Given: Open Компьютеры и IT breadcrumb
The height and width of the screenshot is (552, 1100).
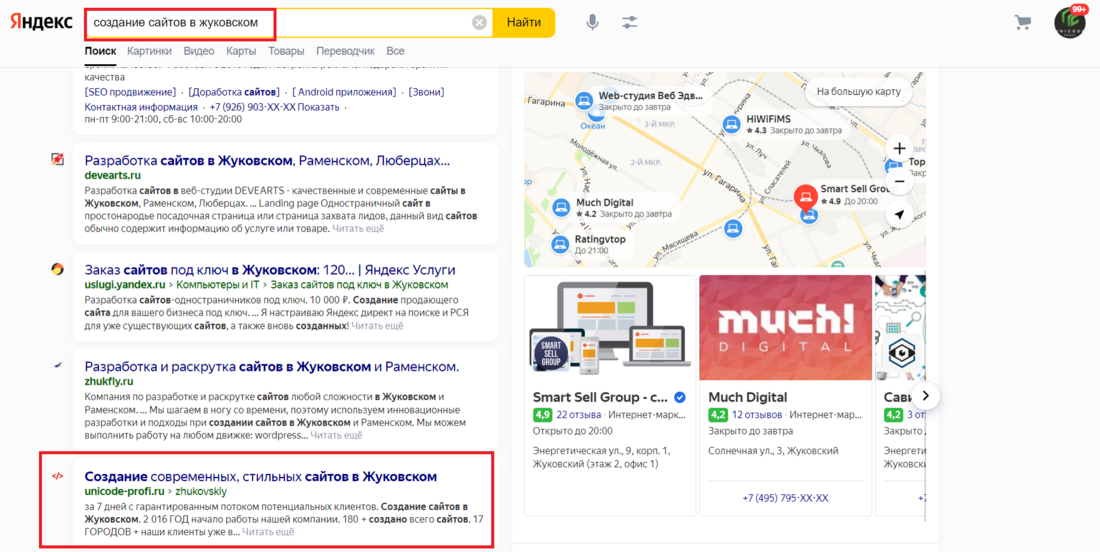Looking at the screenshot, I should [217, 285].
